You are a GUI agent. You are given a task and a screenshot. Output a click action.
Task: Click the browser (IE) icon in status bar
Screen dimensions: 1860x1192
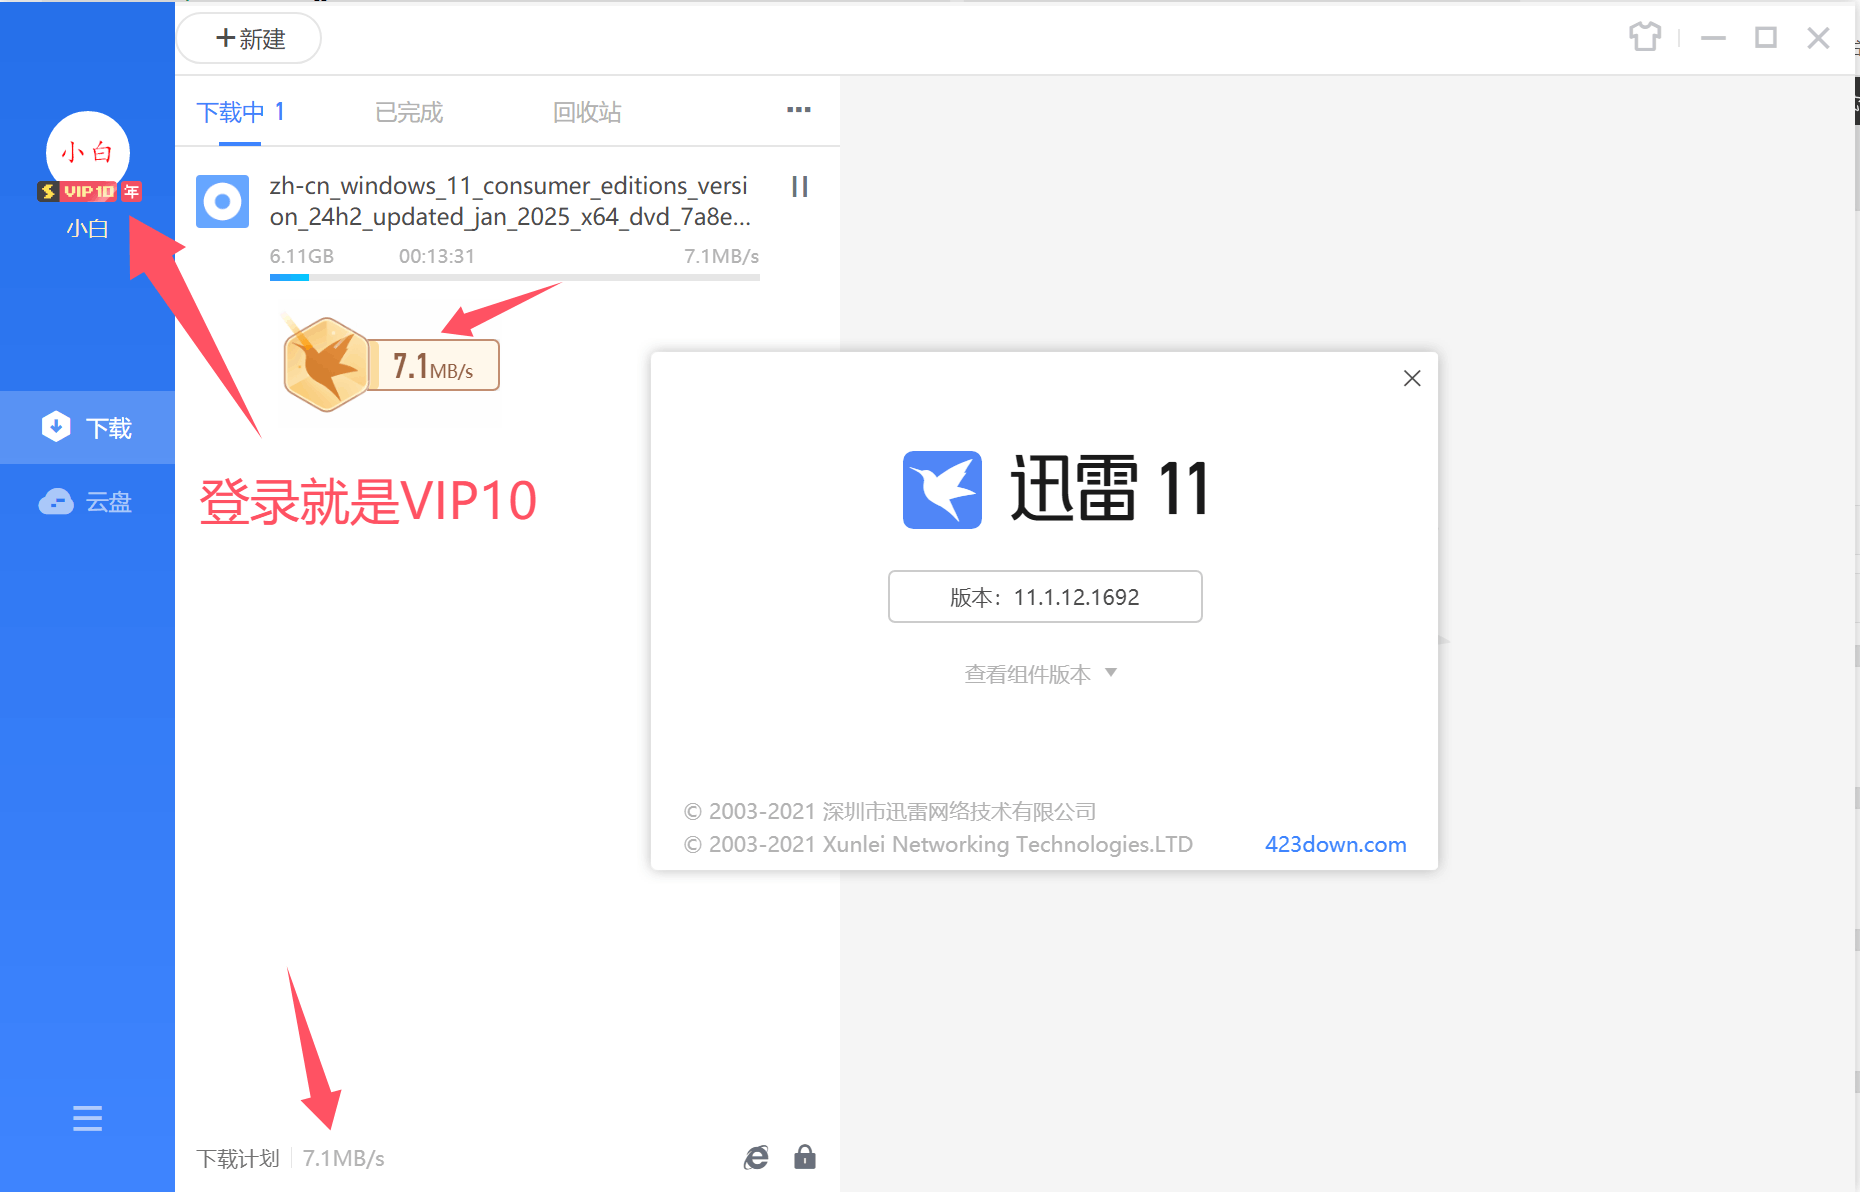(x=756, y=1158)
